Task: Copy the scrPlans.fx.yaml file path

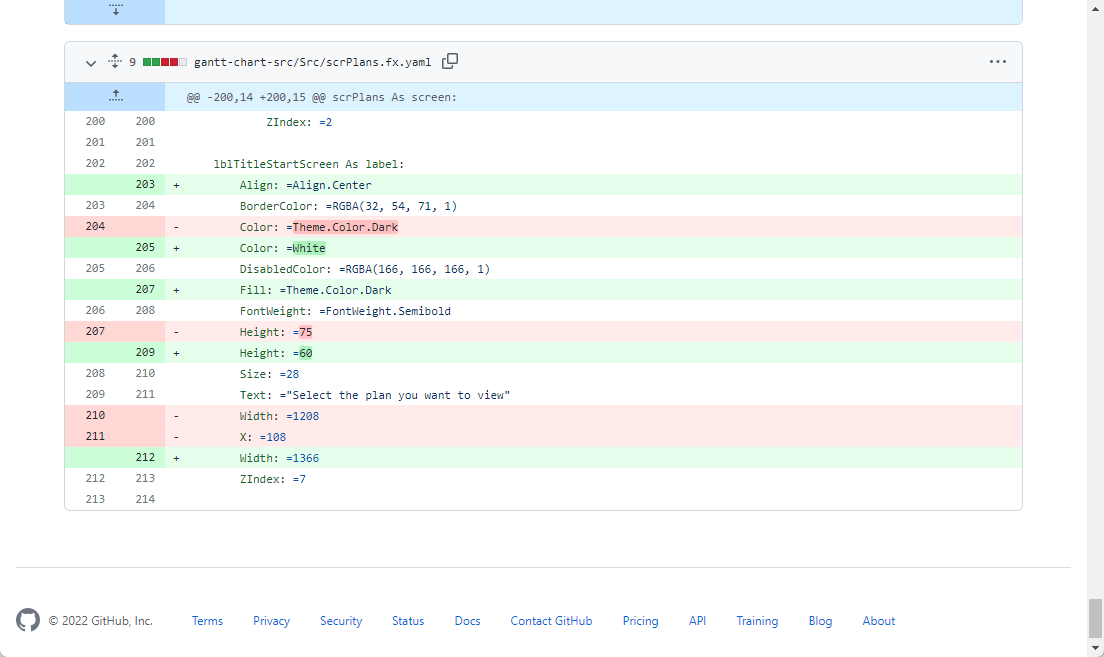Action: 450,61
